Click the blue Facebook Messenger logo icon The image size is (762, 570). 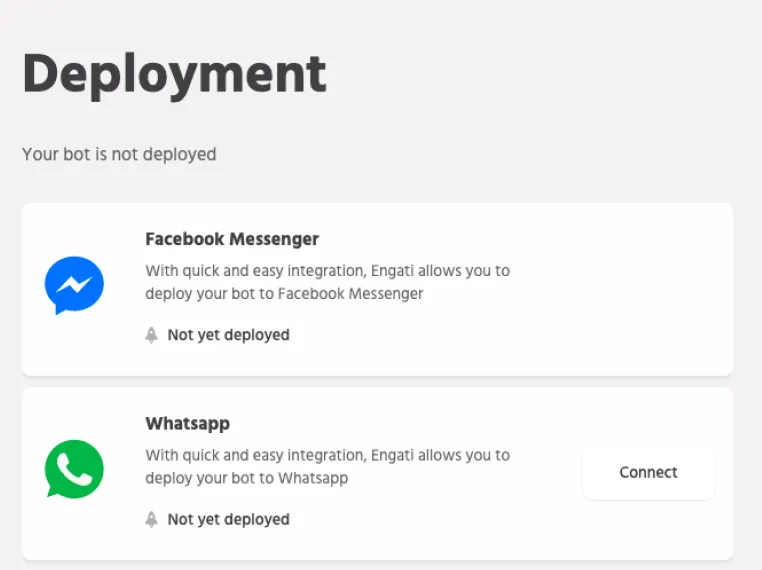[74, 286]
